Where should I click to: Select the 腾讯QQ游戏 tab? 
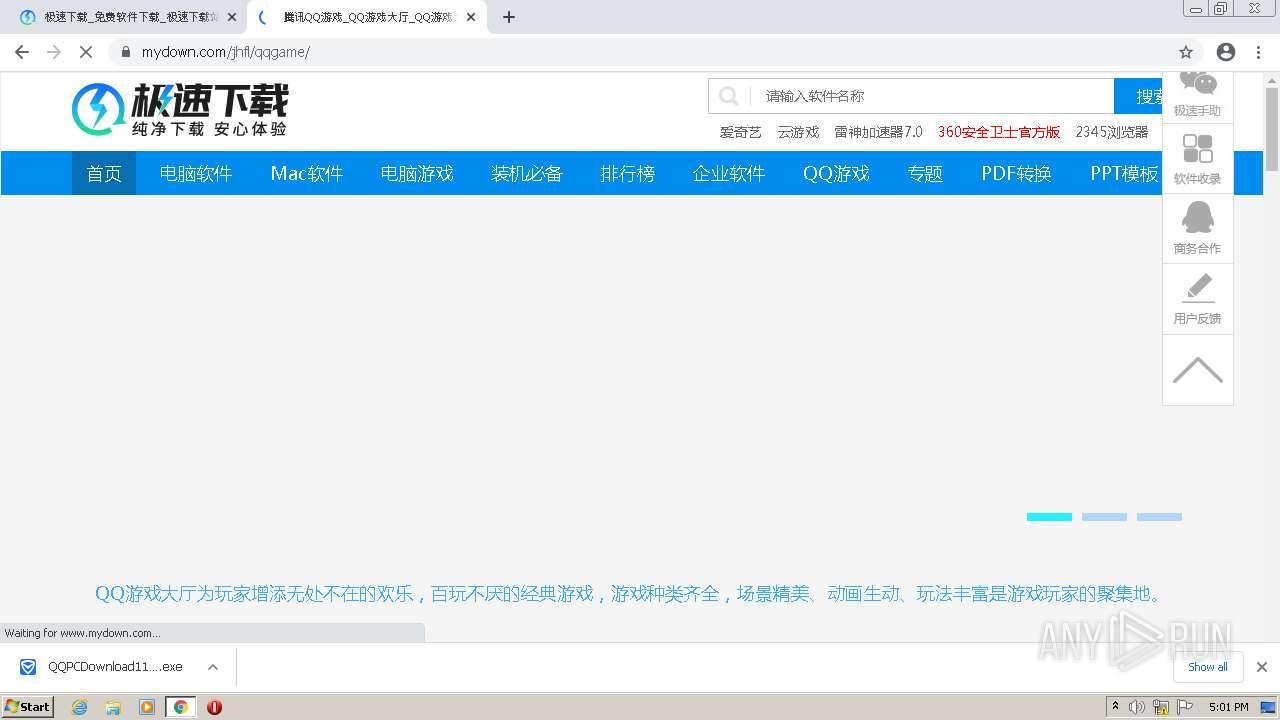pyautogui.click(x=367, y=17)
